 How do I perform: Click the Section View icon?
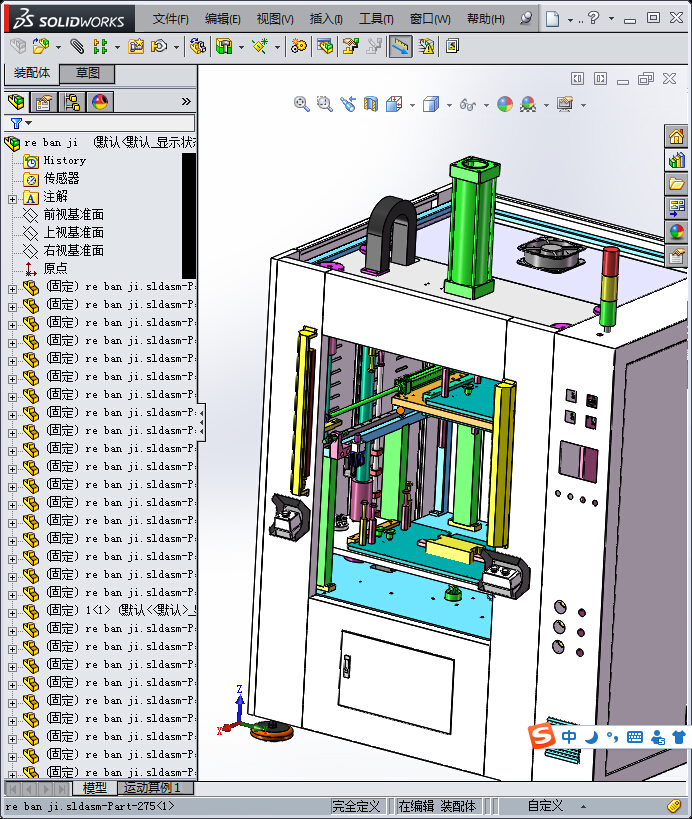pos(371,104)
